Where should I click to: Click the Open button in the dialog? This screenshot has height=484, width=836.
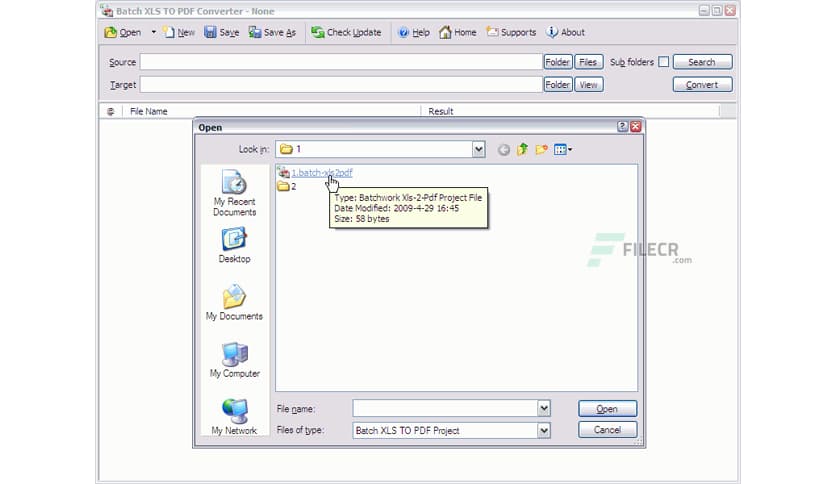(x=607, y=409)
